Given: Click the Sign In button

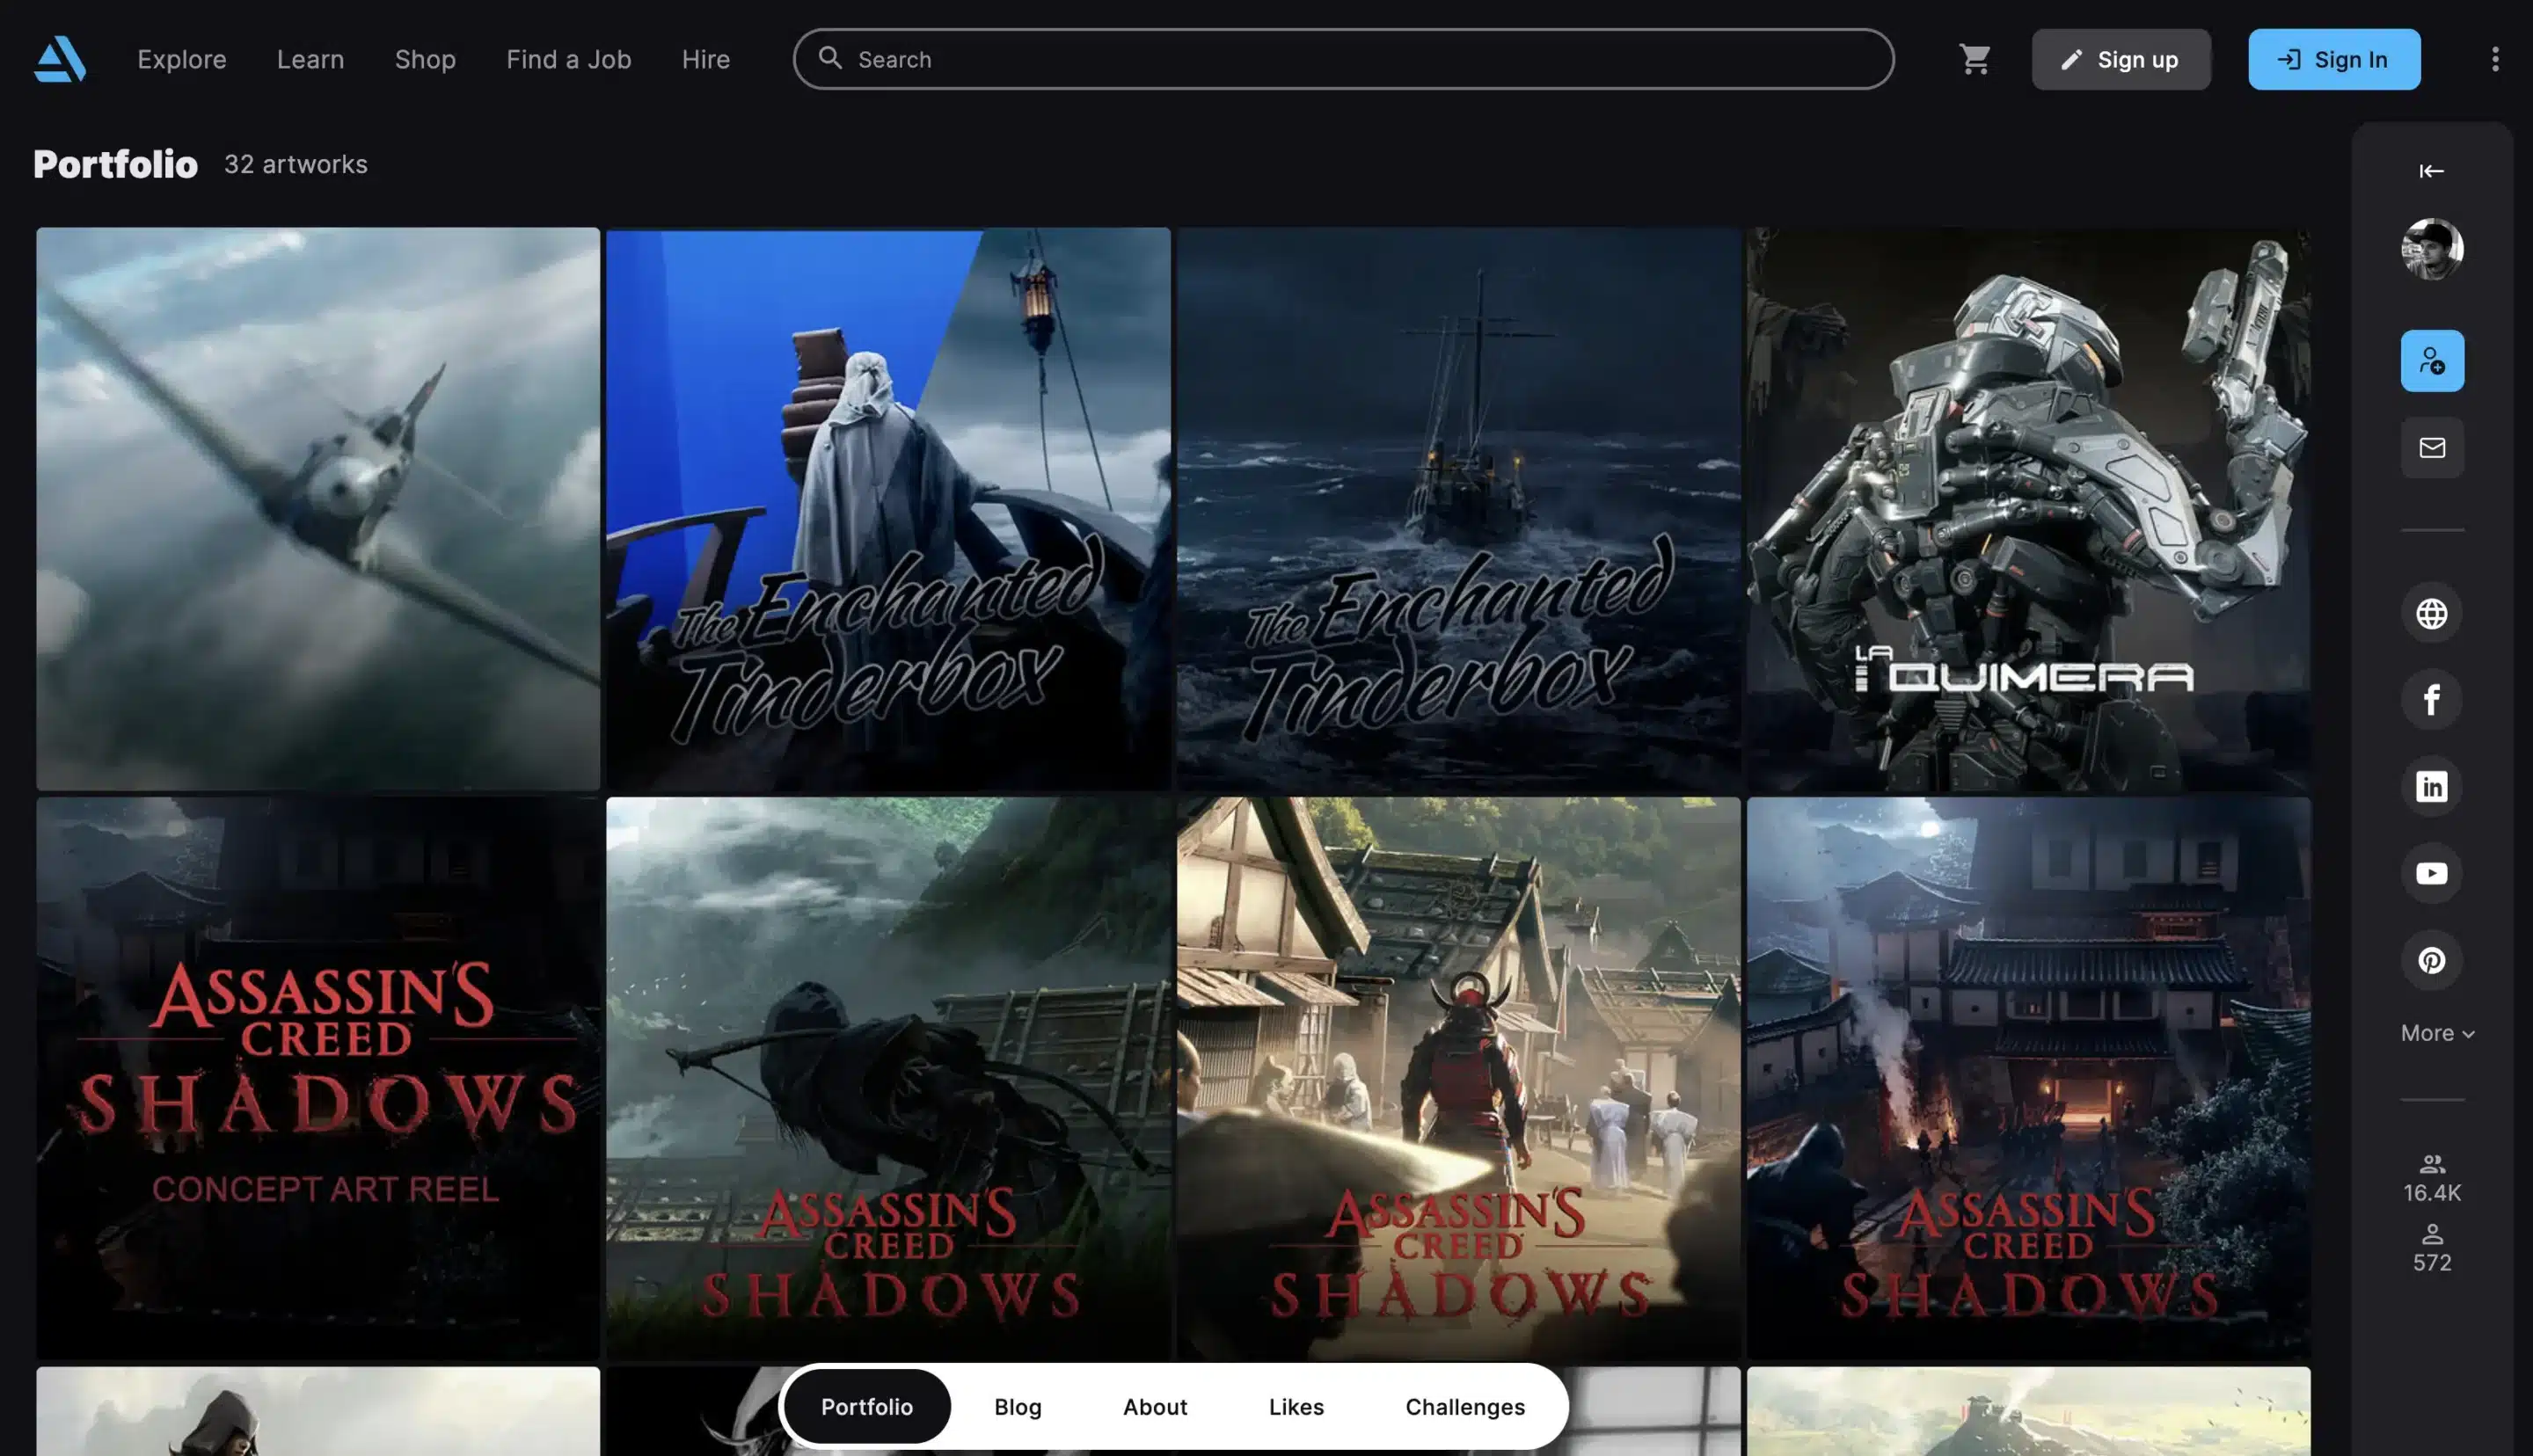Looking at the screenshot, I should [2334, 59].
